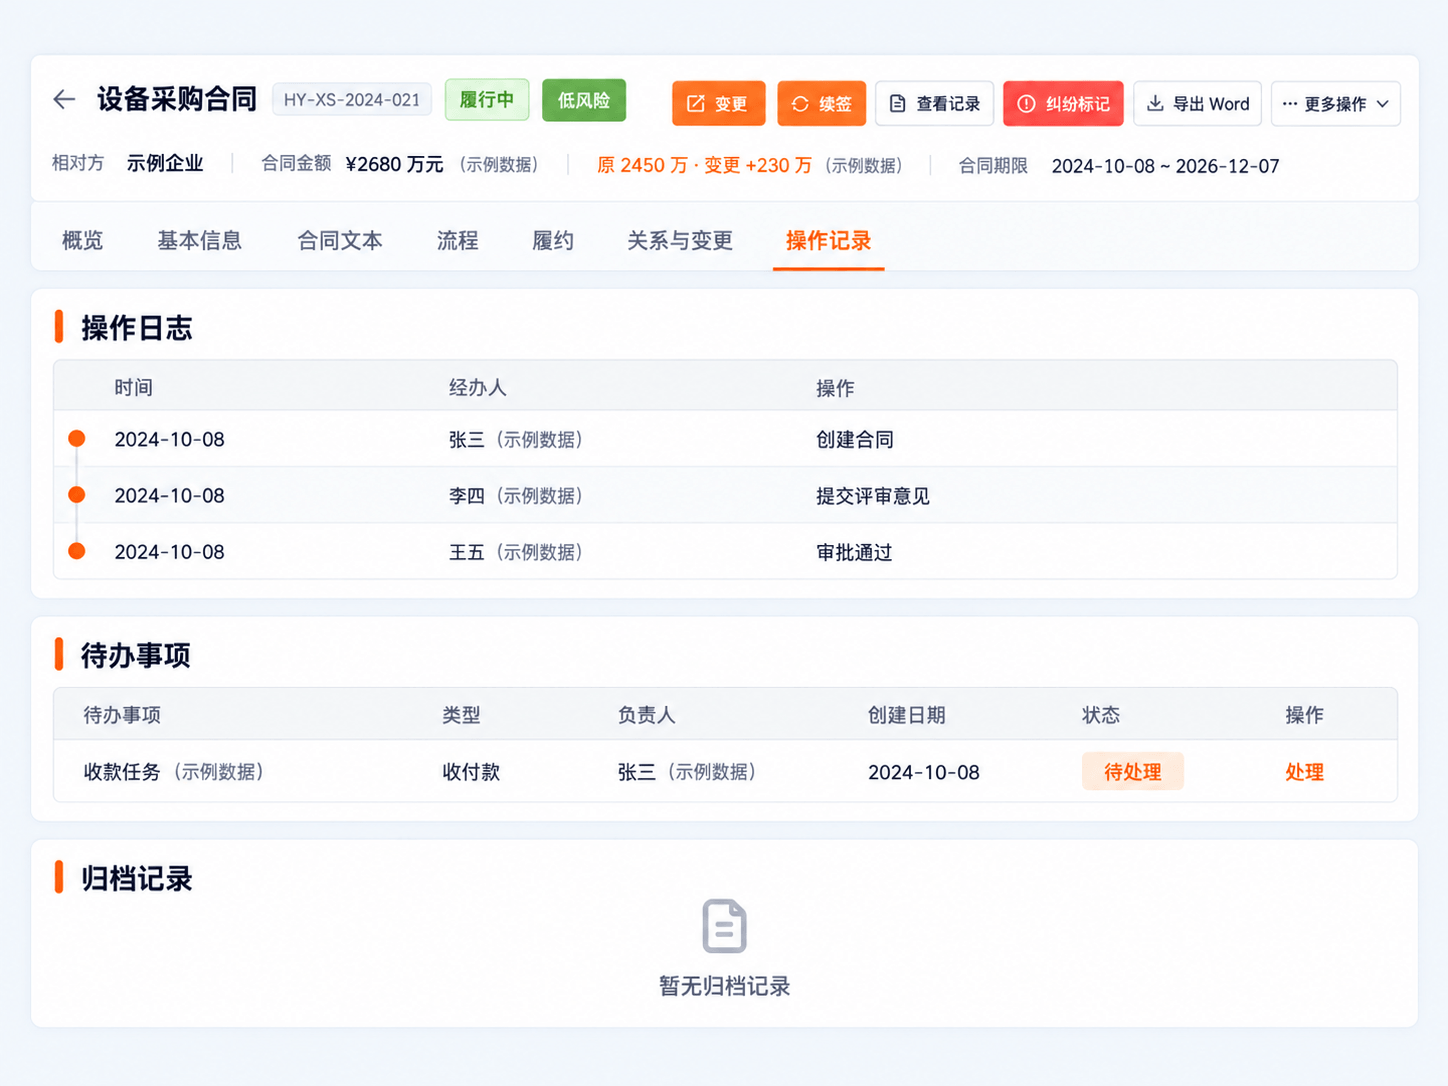
Task: Click the 履行中 status tag
Action: coord(487,100)
